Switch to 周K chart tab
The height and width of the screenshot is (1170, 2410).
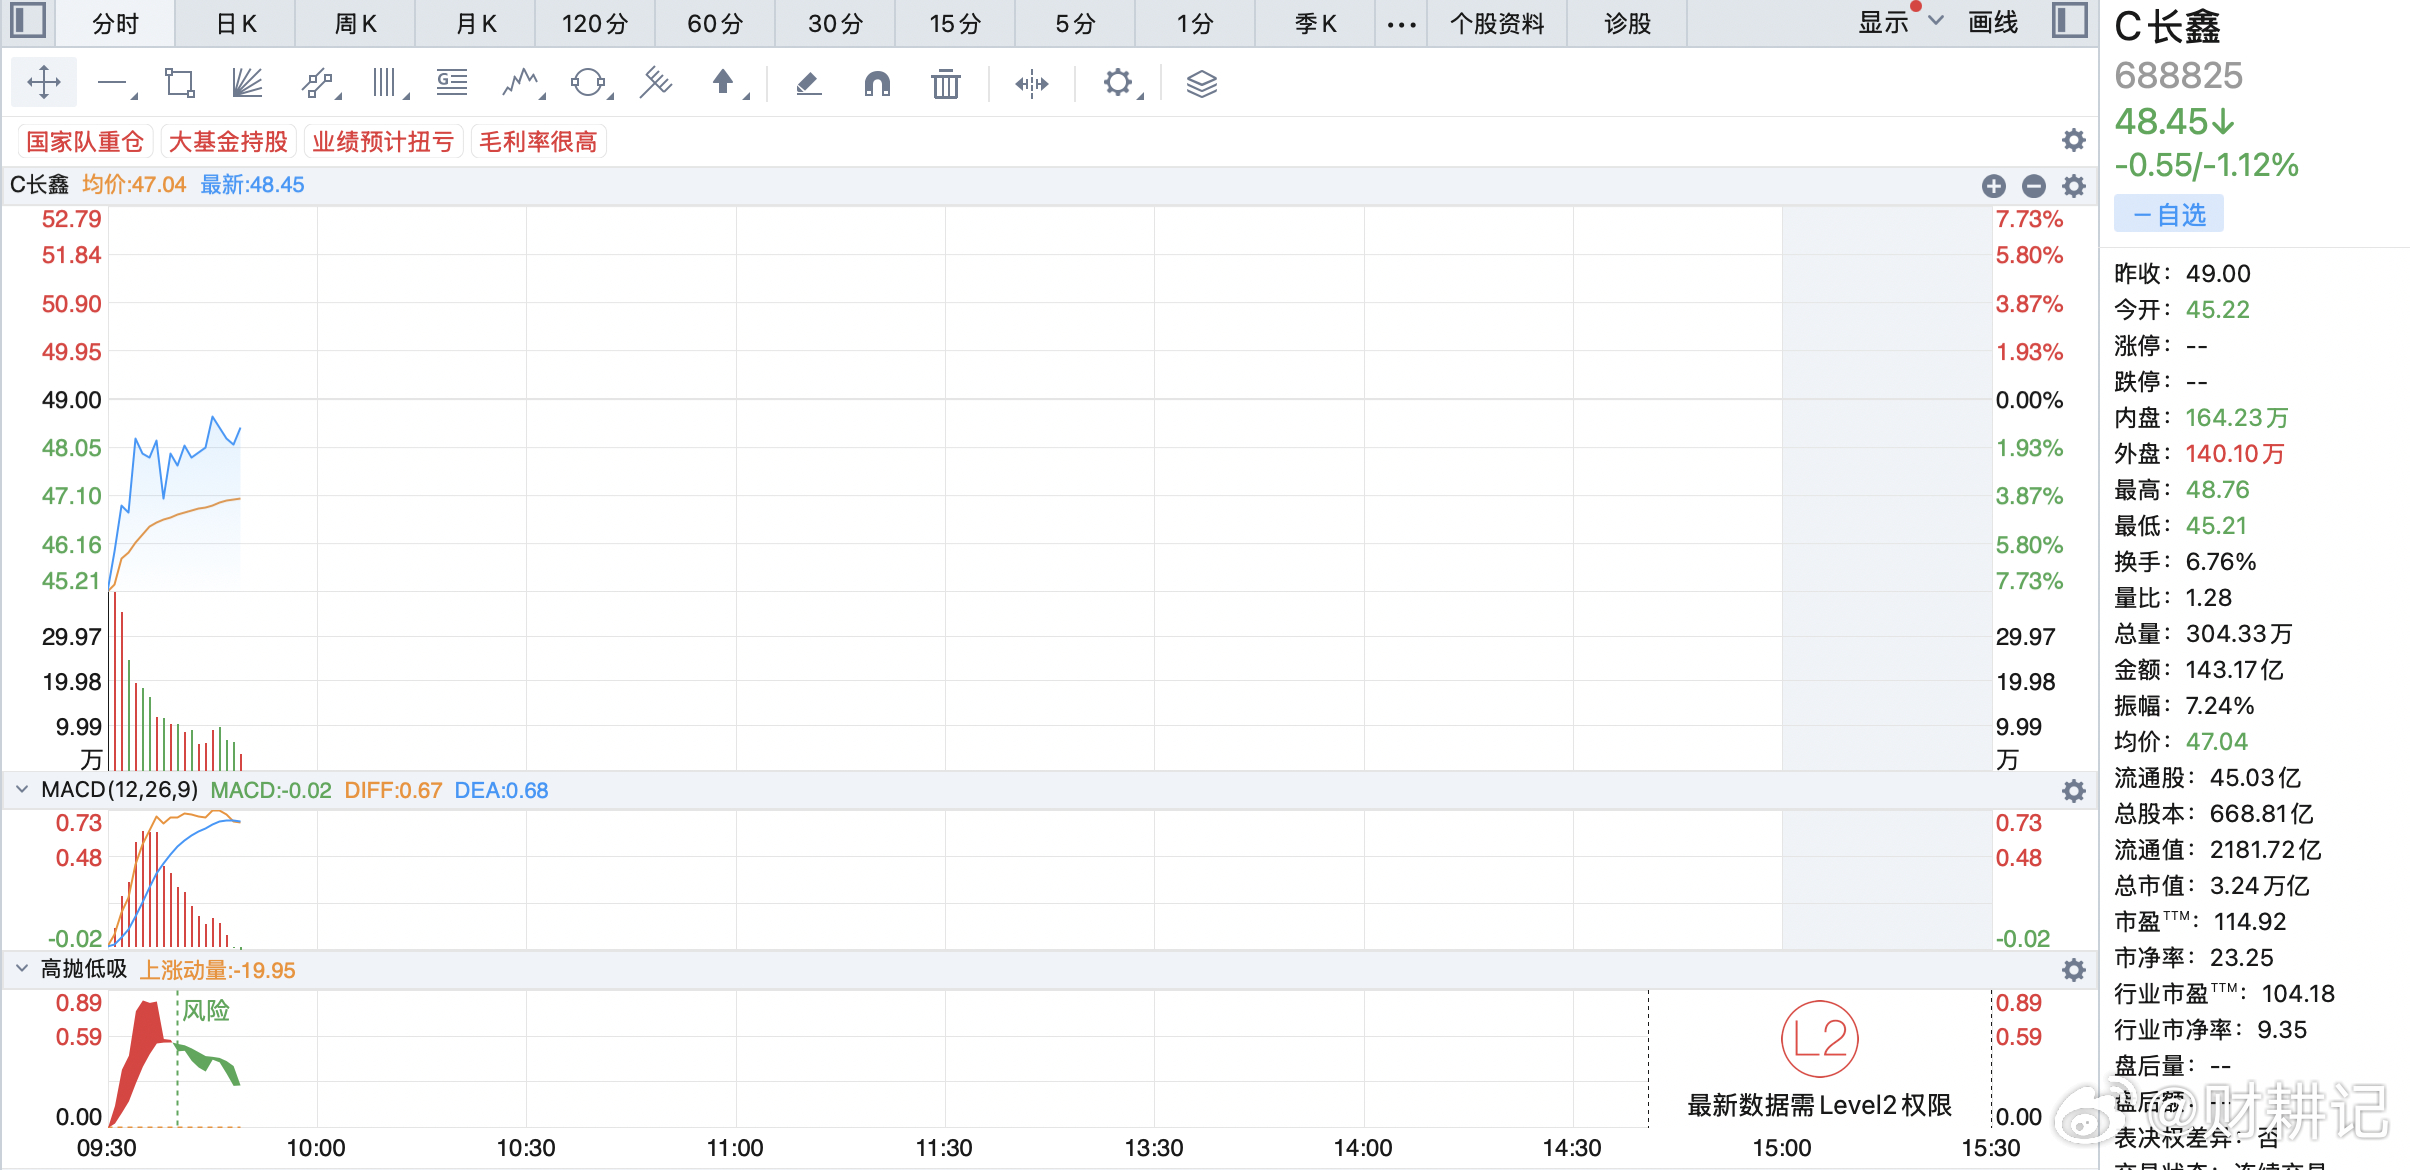pos(356,24)
